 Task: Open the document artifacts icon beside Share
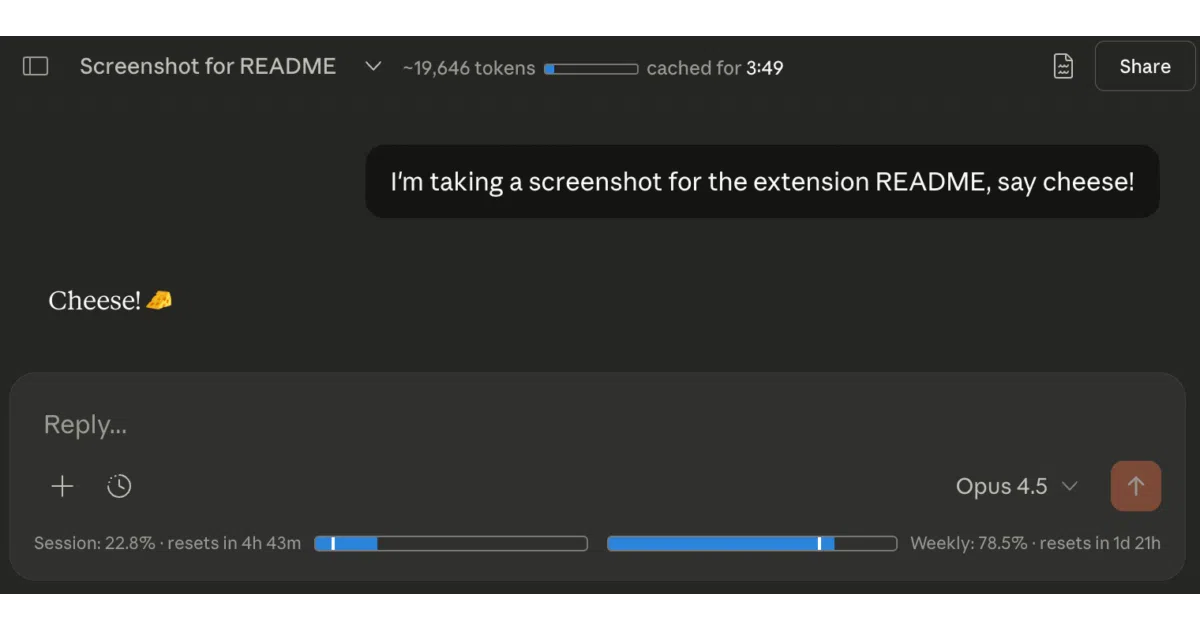click(x=1063, y=67)
